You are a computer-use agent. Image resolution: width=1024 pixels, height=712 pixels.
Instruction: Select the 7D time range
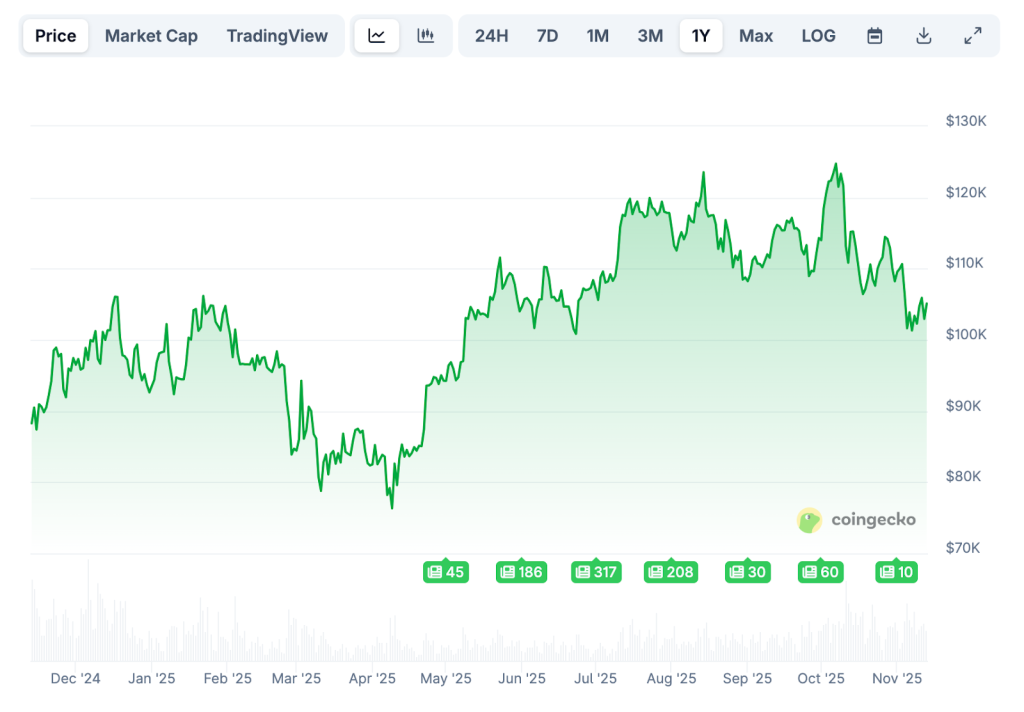click(x=547, y=36)
